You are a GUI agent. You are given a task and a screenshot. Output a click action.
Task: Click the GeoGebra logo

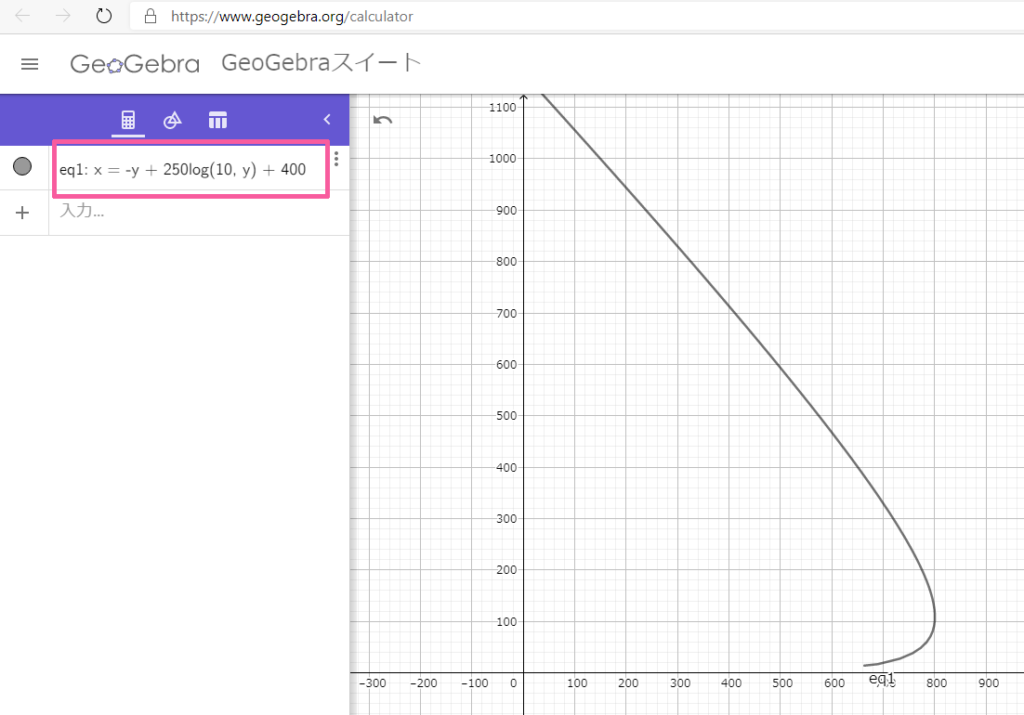[x=135, y=64]
